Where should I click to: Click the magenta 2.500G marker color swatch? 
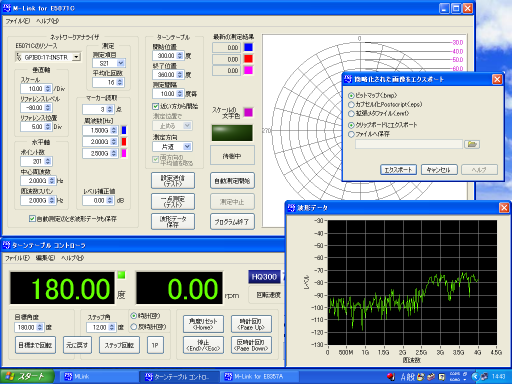(x=124, y=153)
